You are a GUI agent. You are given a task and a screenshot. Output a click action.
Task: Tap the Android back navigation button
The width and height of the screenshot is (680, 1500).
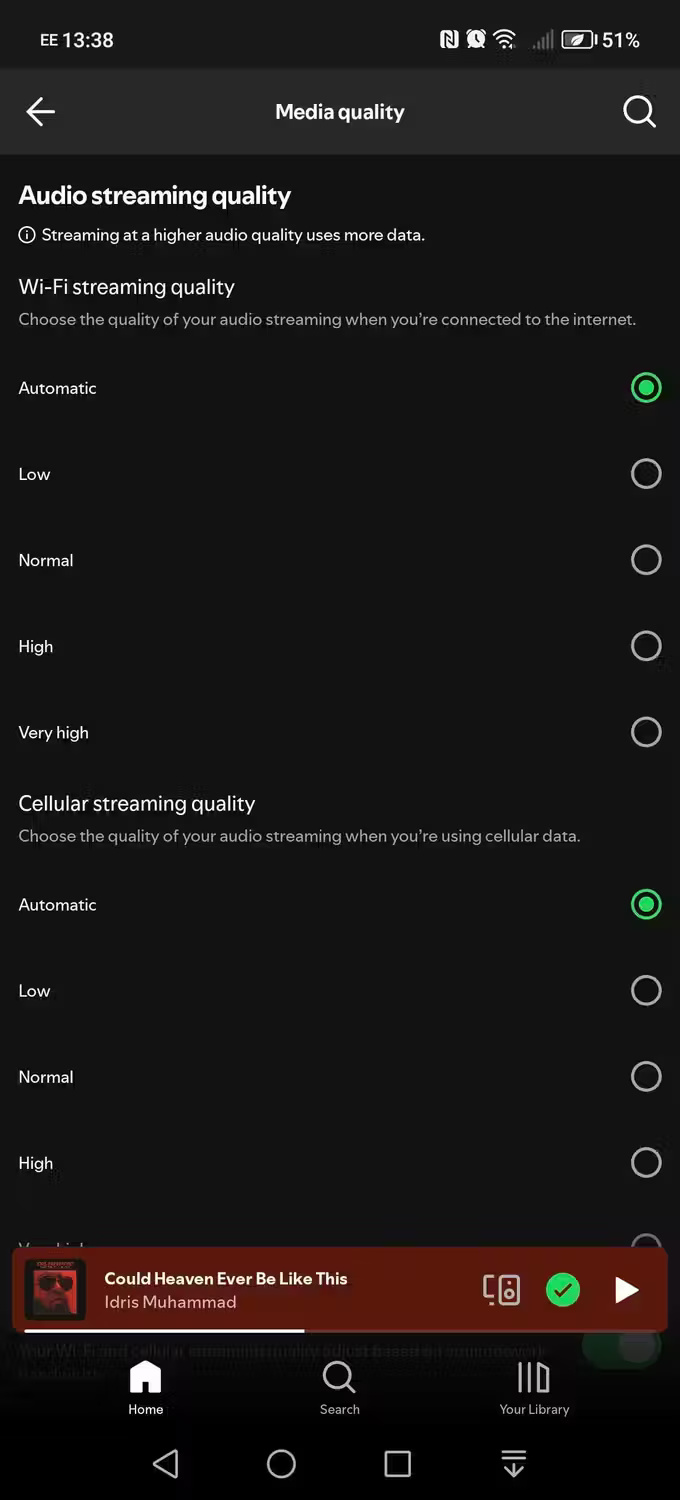pos(165,1464)
